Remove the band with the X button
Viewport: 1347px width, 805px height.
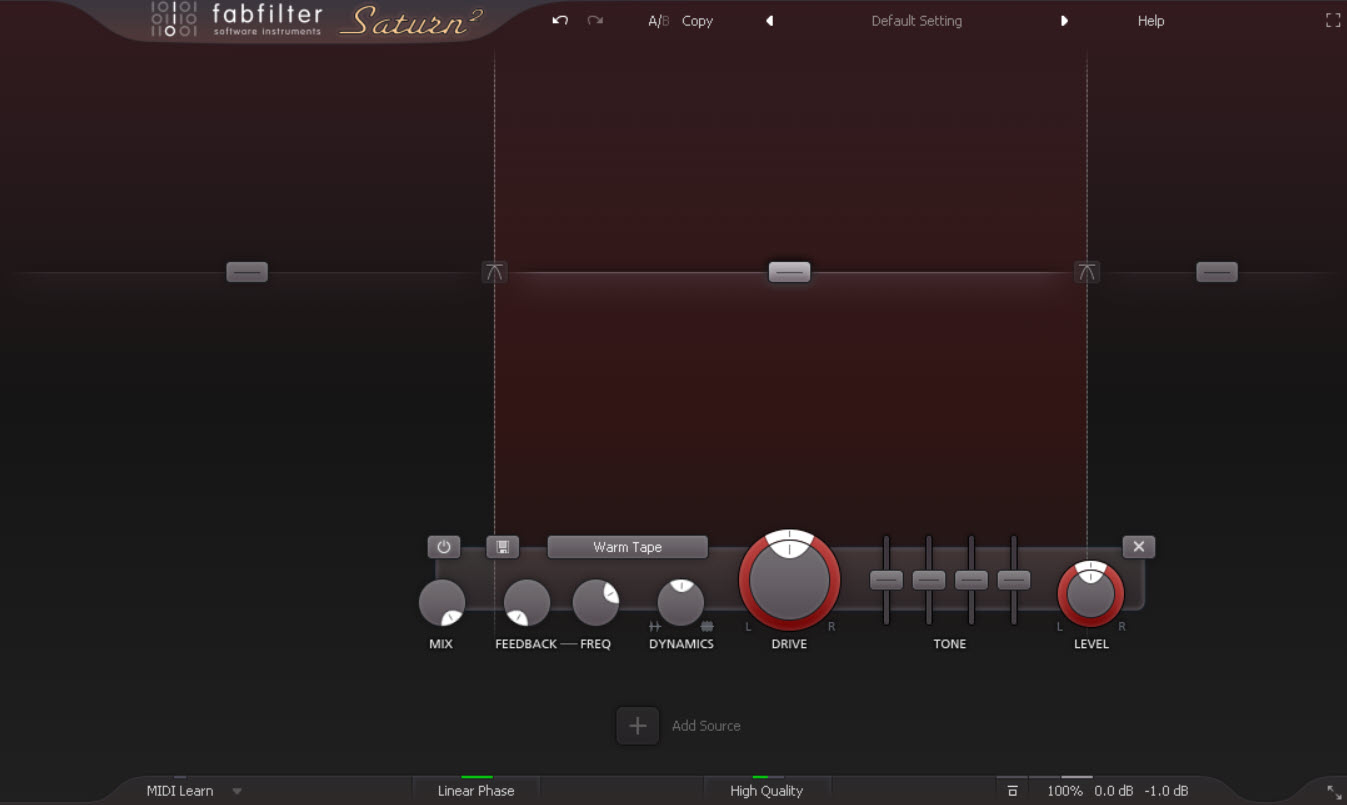pyautogui.click(x=1139, y=546)
